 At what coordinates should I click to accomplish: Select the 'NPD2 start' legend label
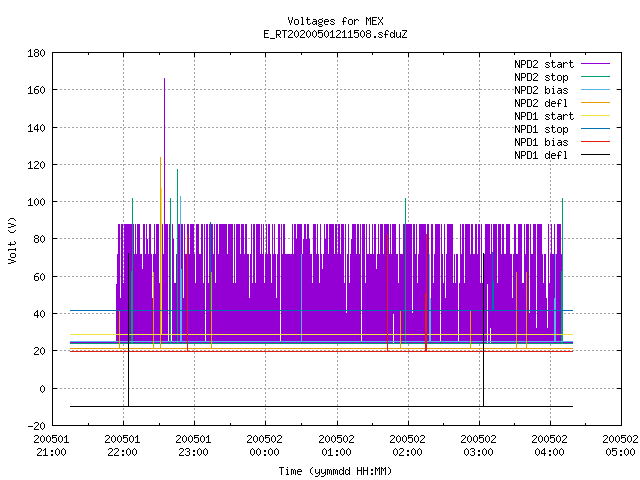pyautogui.click(x=544, y=64)
